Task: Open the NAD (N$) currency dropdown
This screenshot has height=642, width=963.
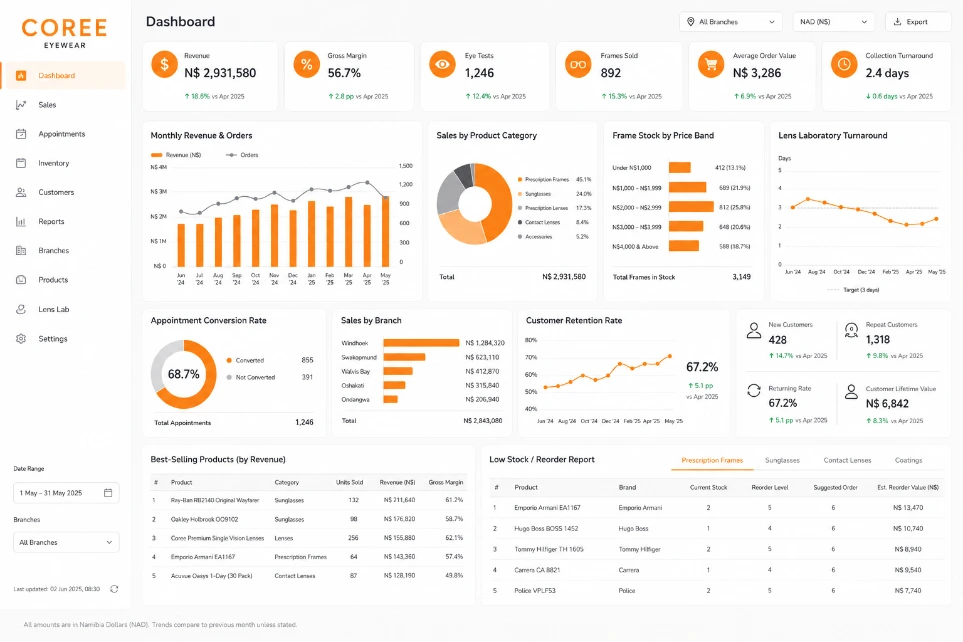Action: point(833,22)
